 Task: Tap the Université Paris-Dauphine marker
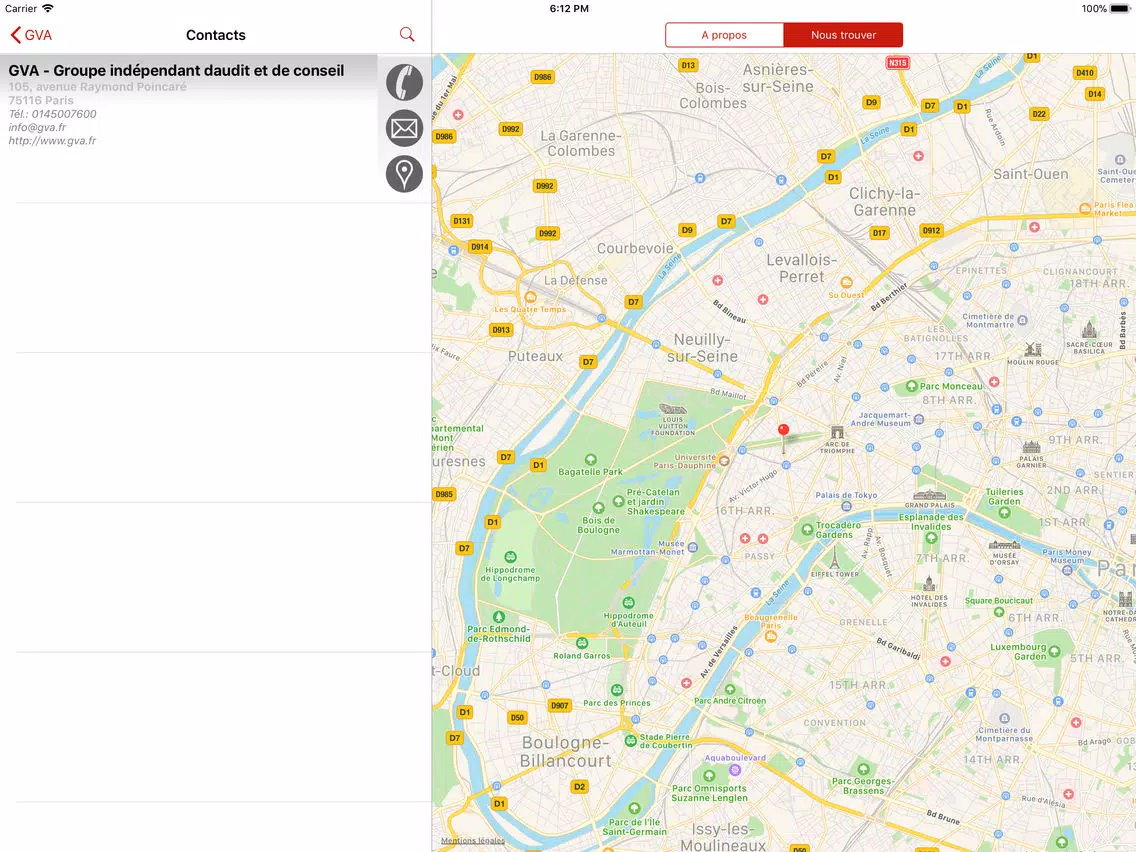723,461
